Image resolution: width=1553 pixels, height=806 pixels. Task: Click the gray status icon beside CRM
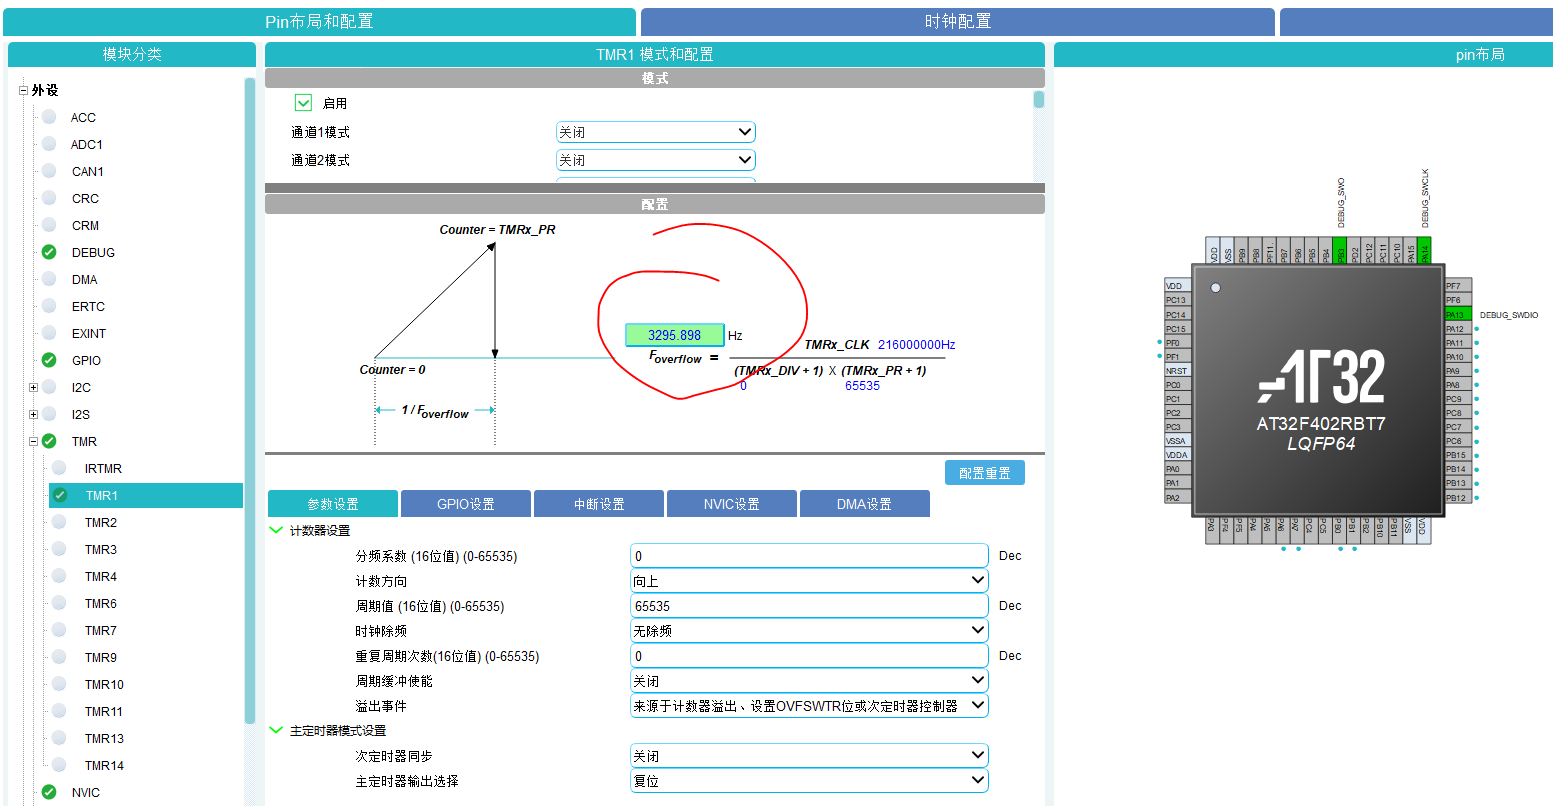point(48,225)
